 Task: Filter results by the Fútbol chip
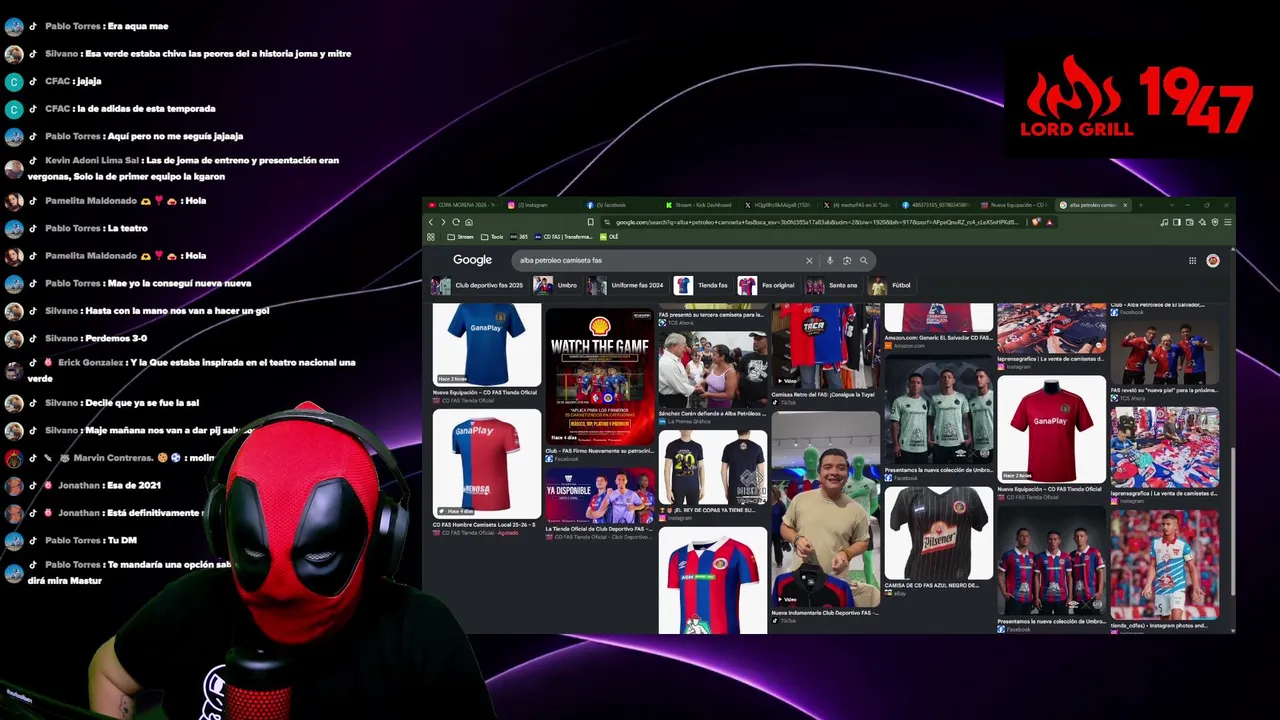coord(890,286)
